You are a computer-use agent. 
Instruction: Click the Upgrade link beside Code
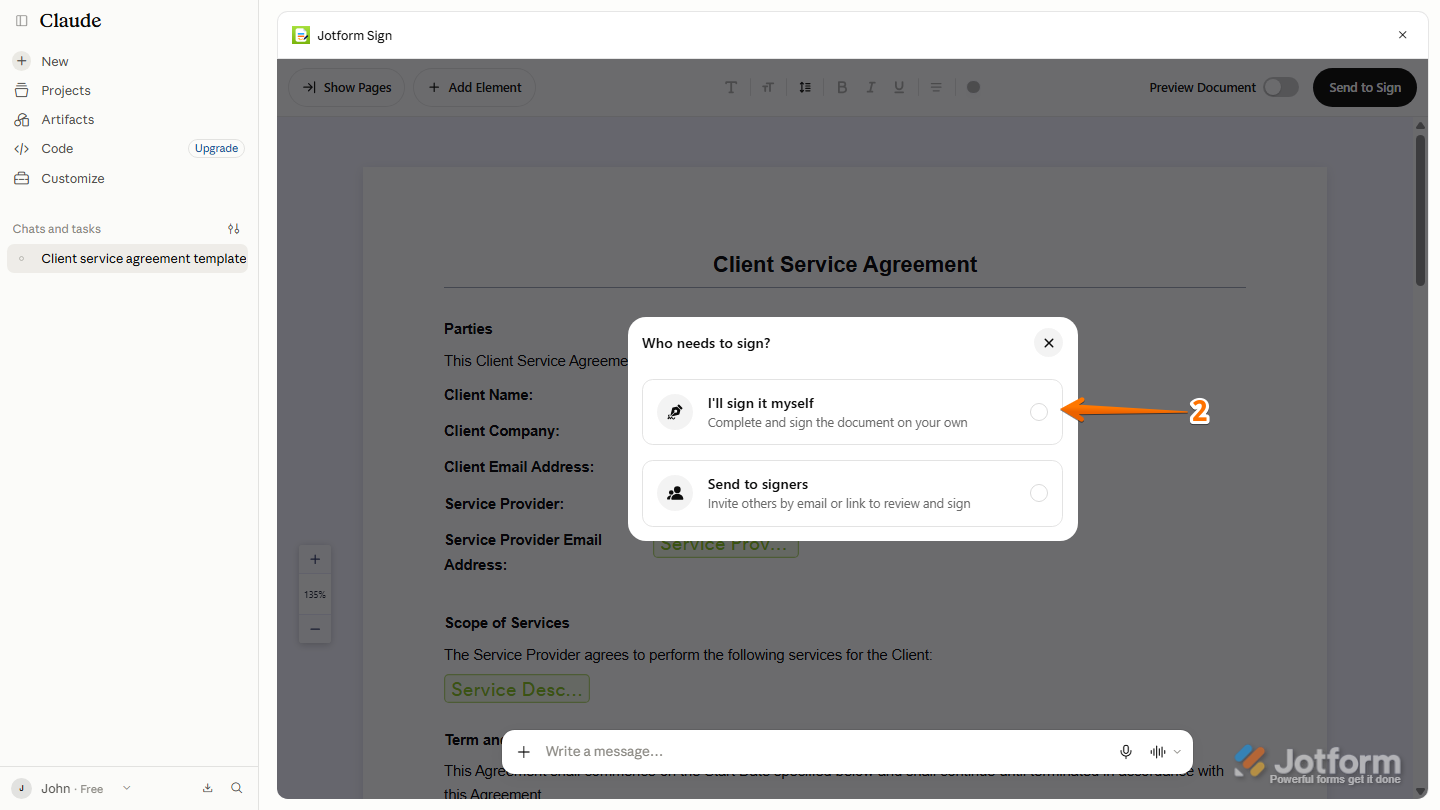tap(216, 148)
